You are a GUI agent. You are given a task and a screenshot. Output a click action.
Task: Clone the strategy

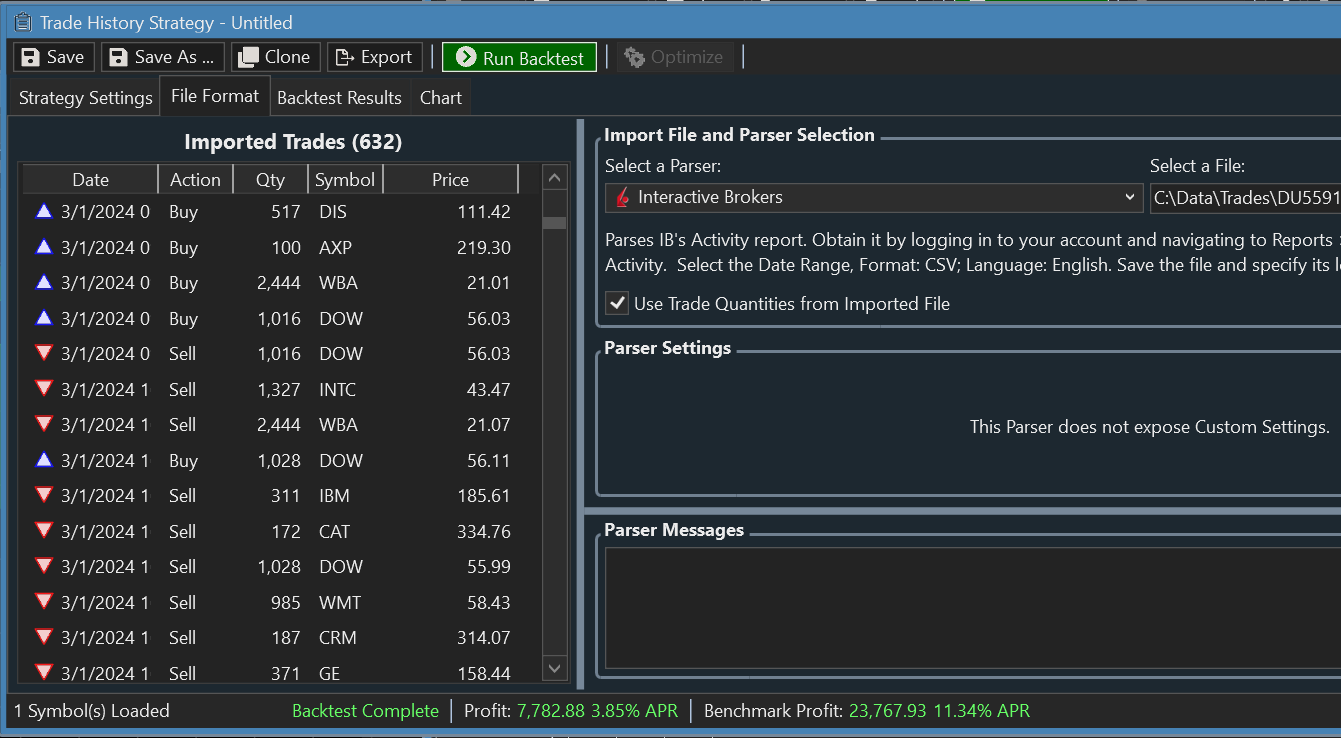[x=276, y=57]
